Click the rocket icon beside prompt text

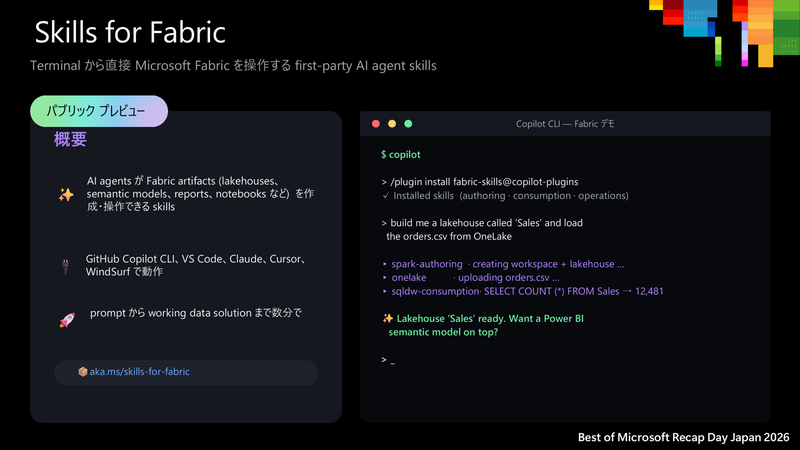[67, 320]
